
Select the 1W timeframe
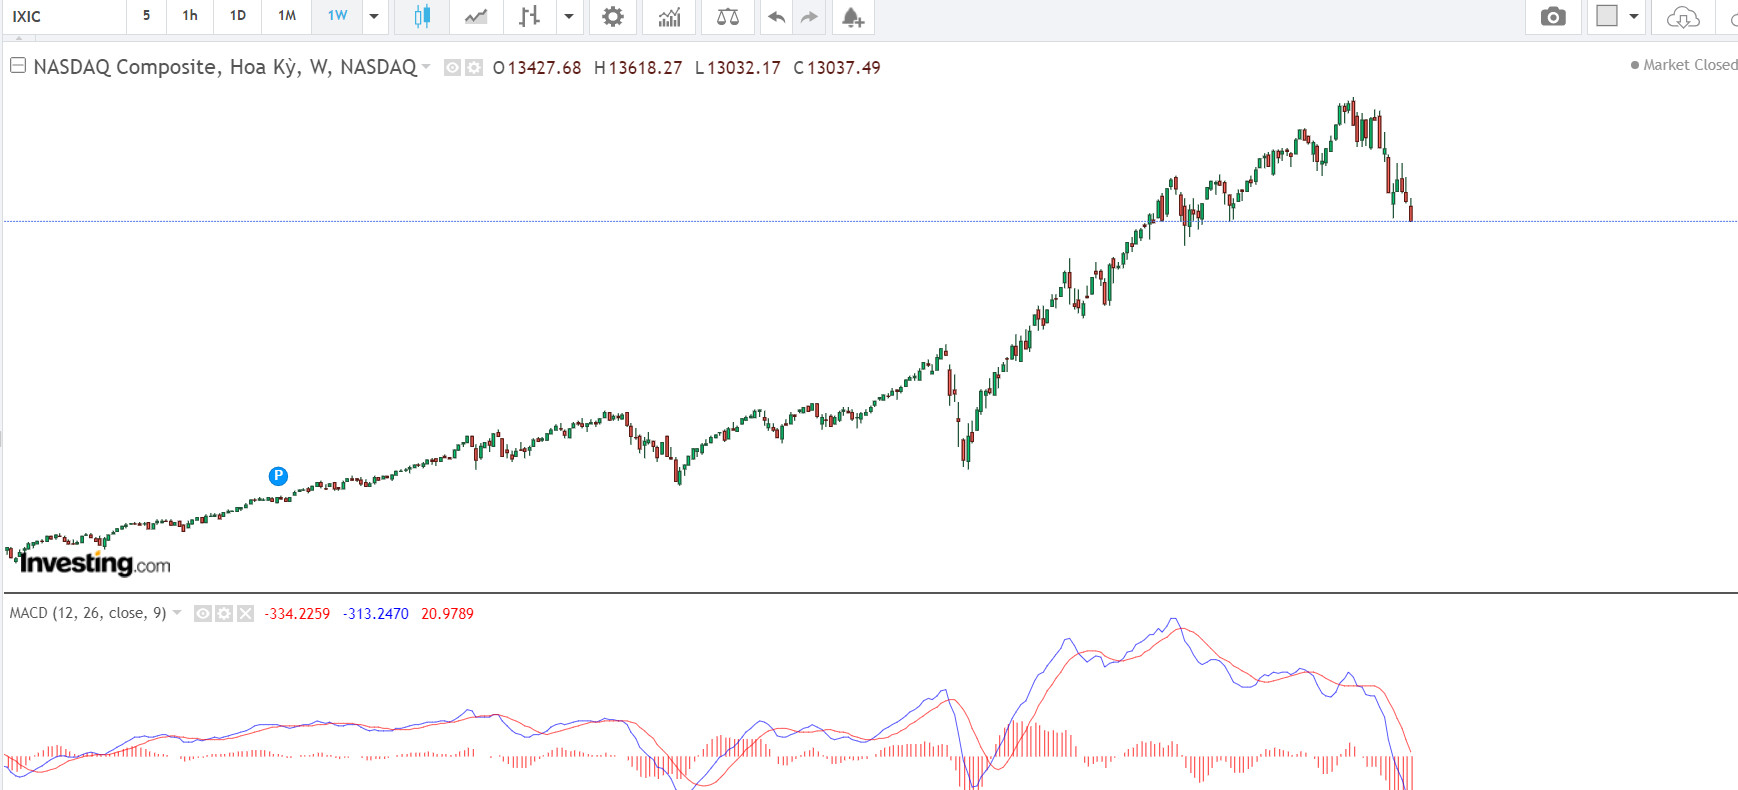pos(337,15)
